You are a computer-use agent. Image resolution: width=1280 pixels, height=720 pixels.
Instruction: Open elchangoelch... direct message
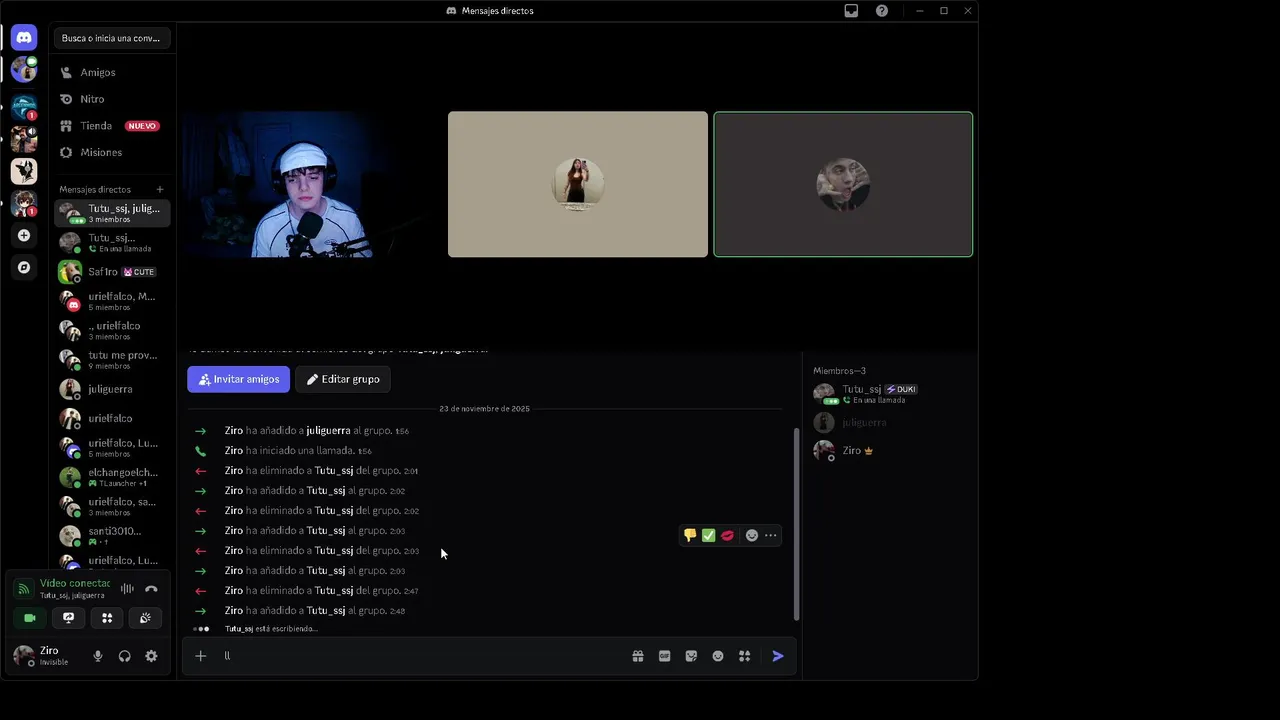[x=112, y=477]
